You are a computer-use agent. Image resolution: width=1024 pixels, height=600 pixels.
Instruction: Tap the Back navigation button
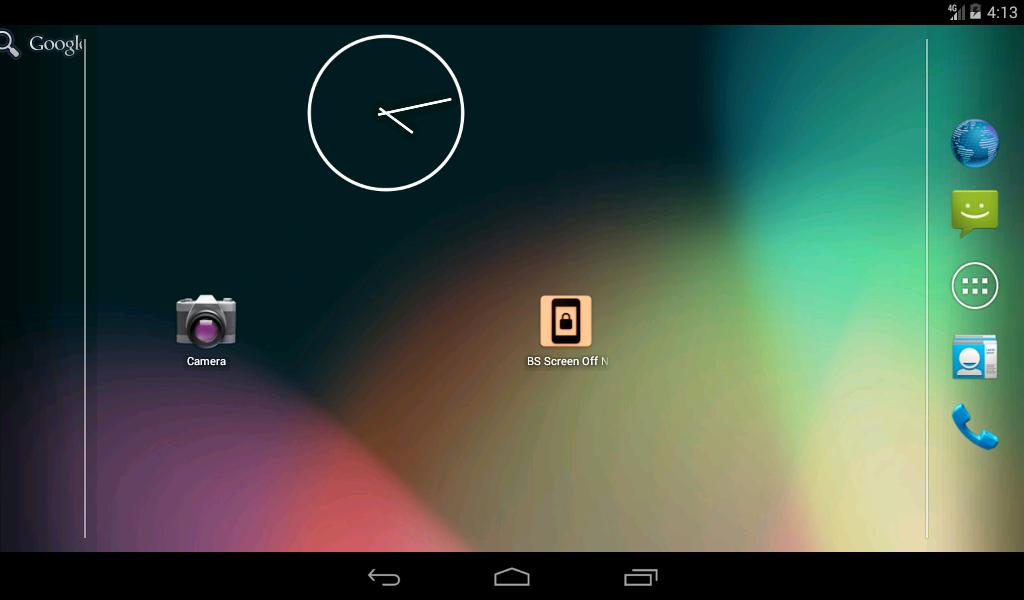(383, 577)
